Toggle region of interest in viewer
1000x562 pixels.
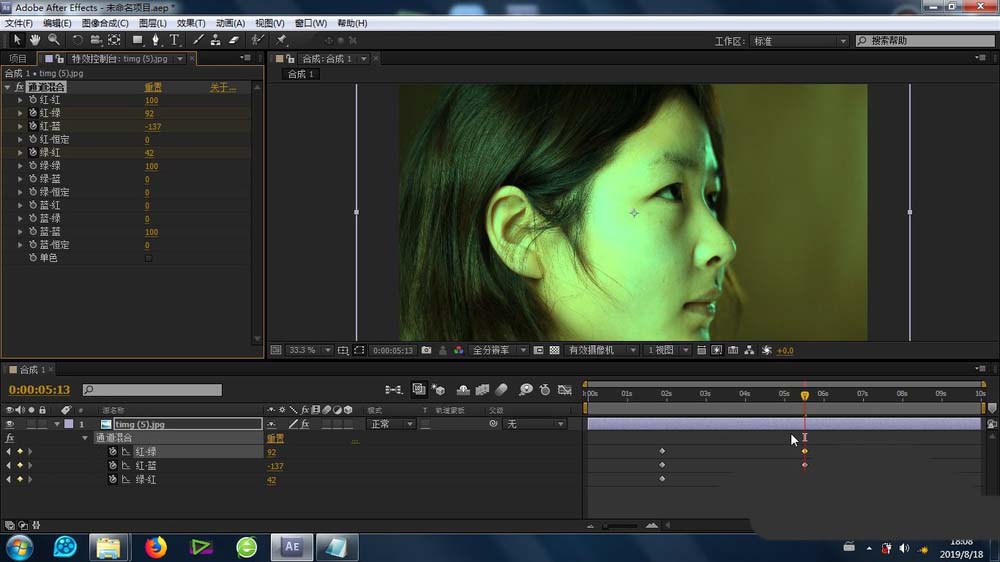pyautogui.click(x=359, y=350)
